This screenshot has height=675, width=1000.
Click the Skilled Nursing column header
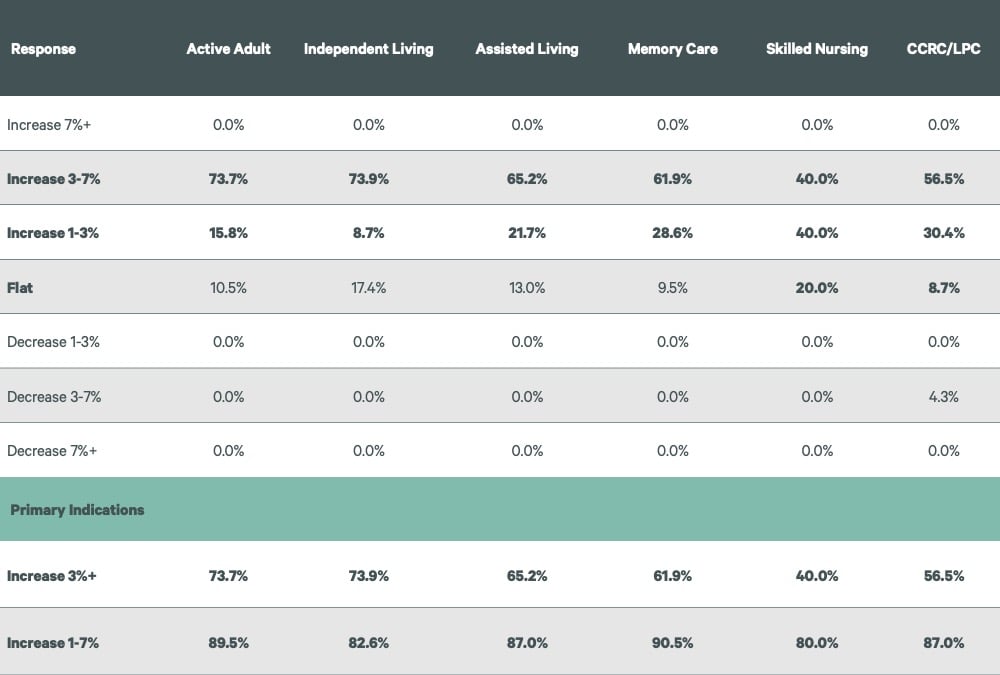coord(816,49)
